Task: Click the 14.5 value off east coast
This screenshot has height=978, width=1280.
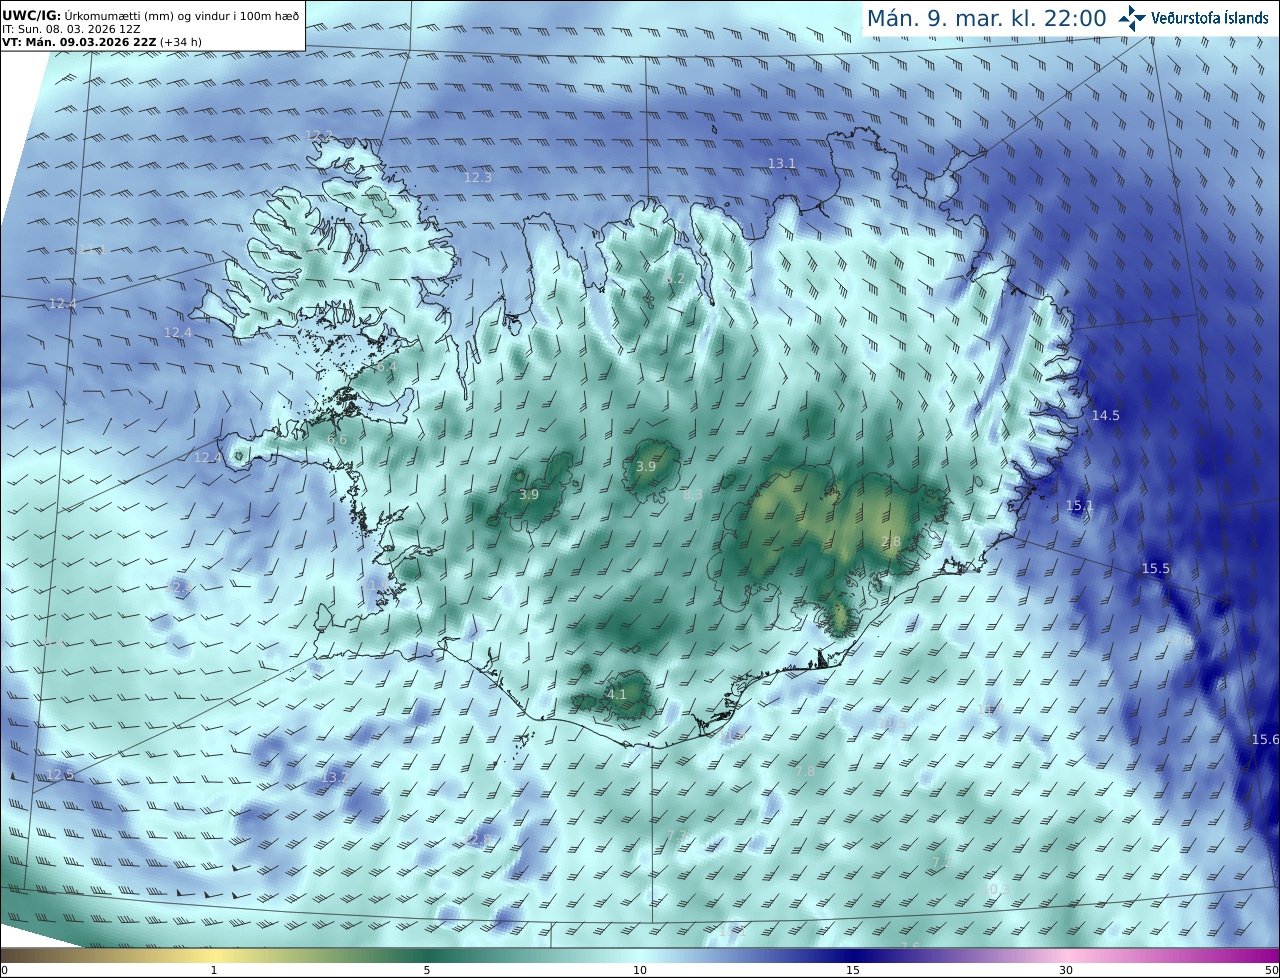Action: tap(1106, 415)
